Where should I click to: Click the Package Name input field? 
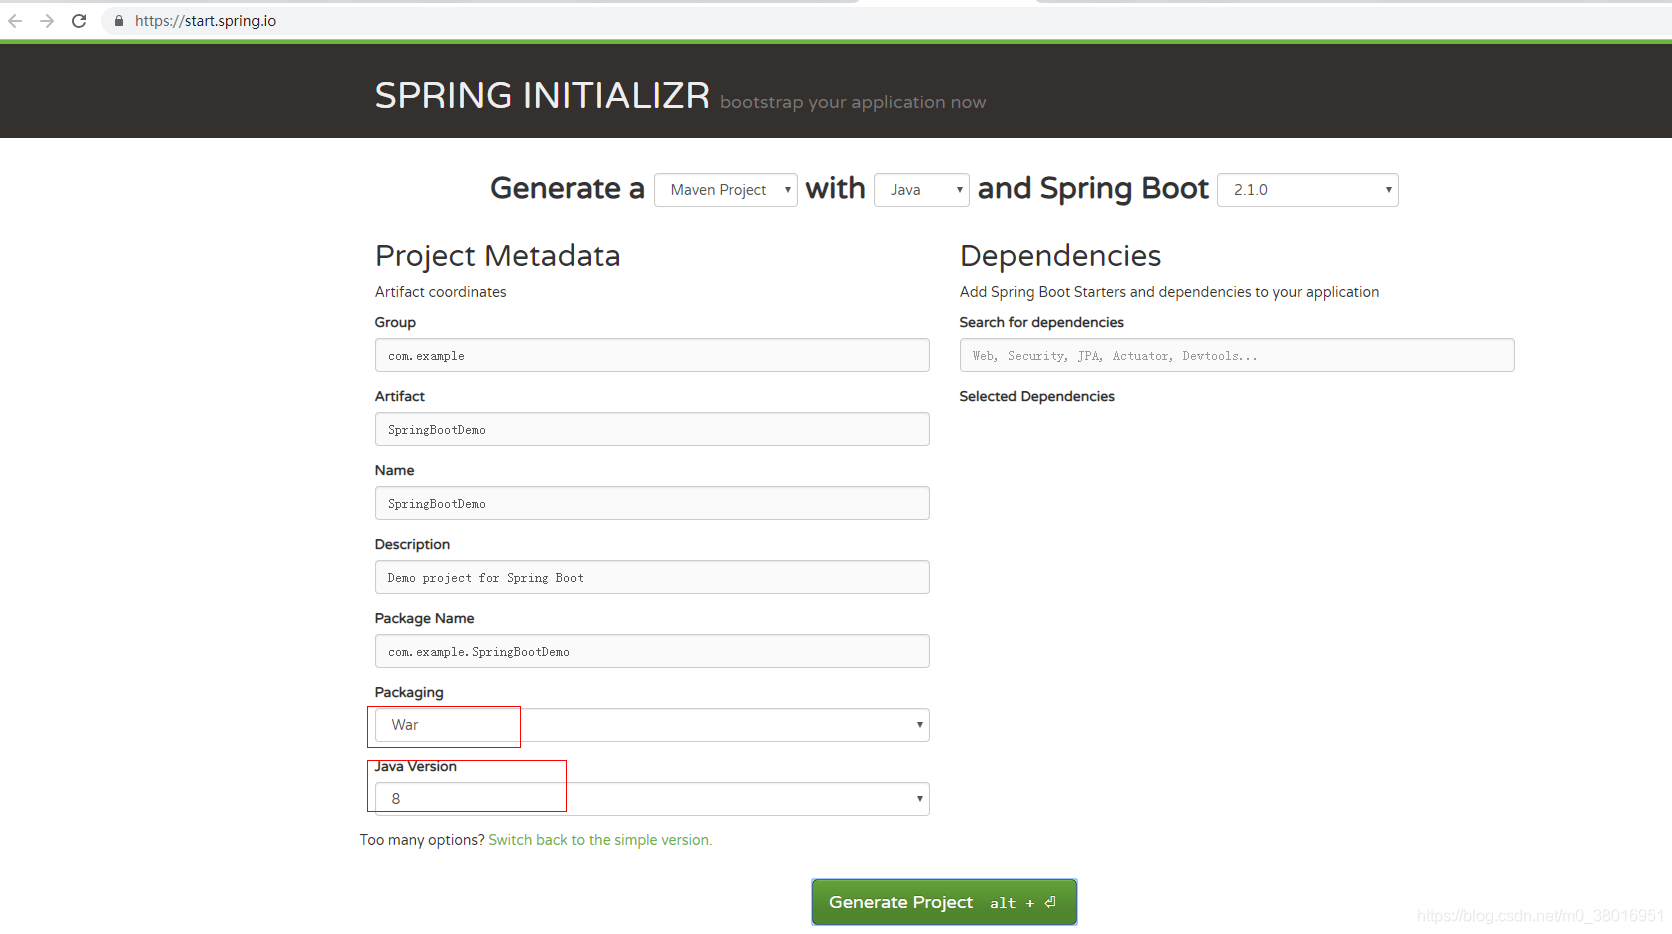[x=652, y=651]
